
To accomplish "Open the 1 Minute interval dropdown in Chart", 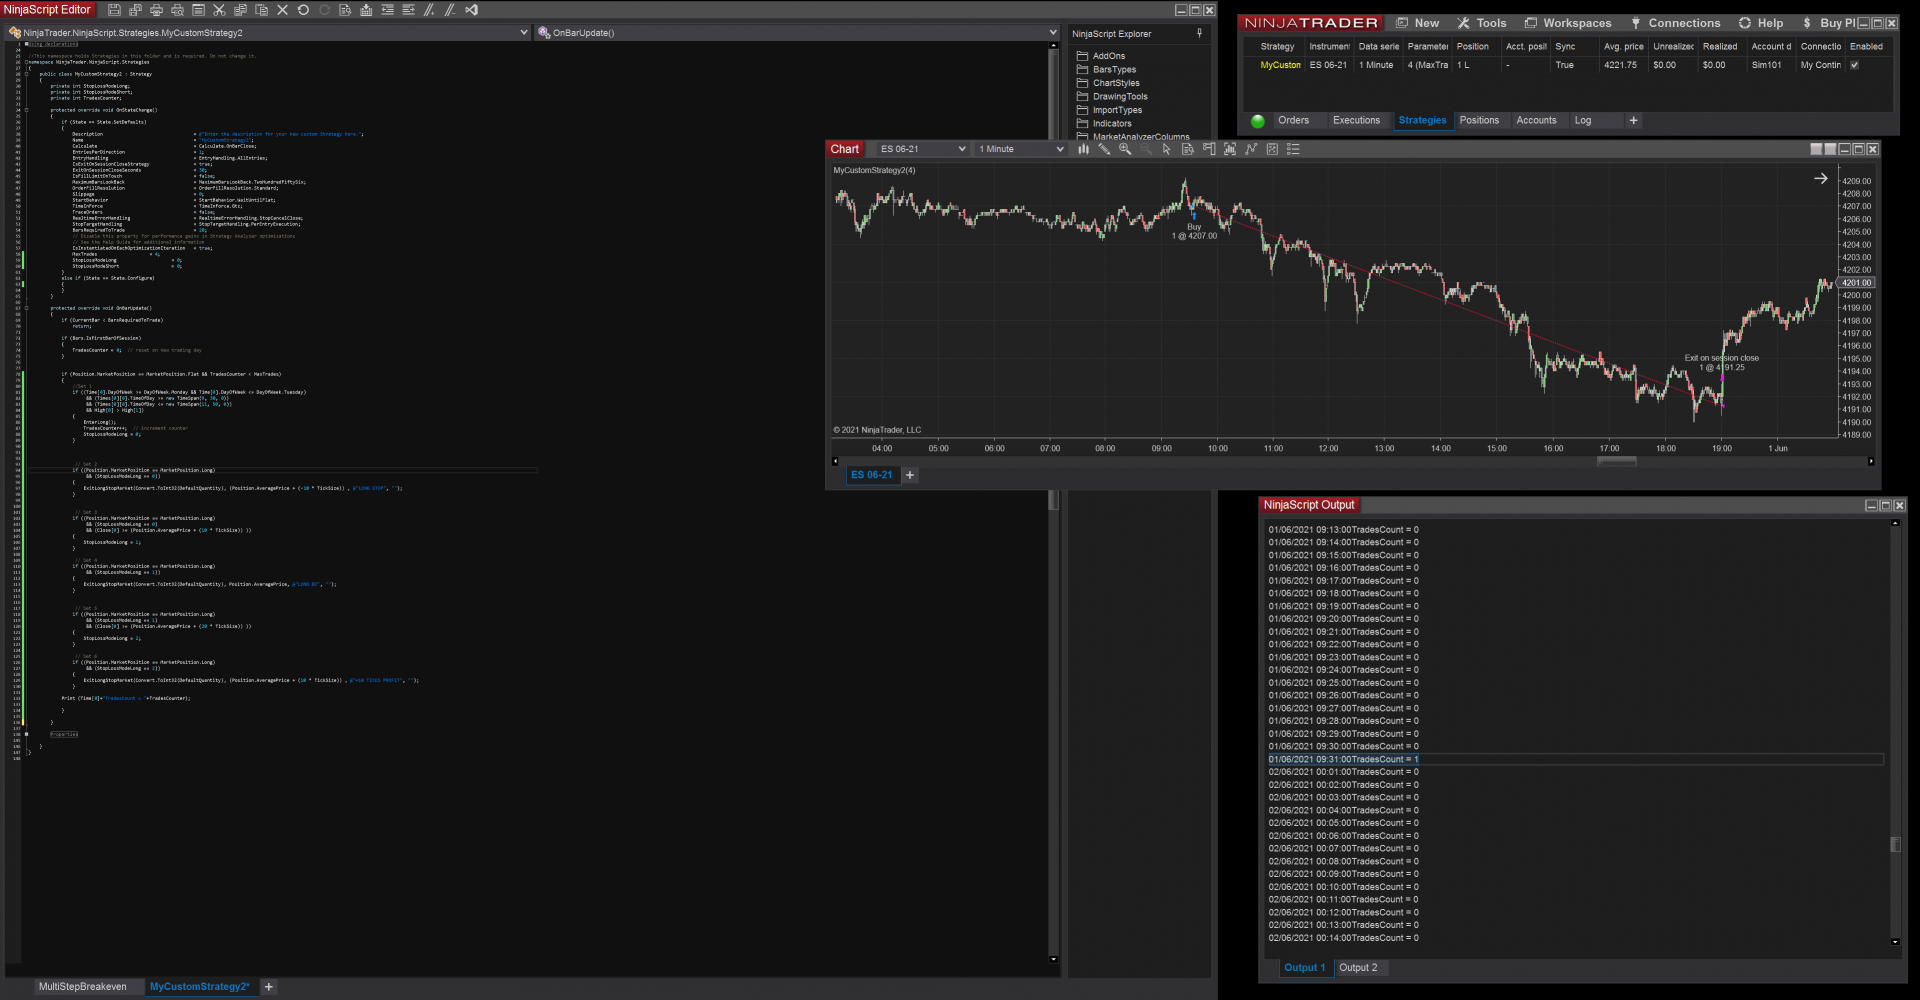I will [x=1020, y=149].
